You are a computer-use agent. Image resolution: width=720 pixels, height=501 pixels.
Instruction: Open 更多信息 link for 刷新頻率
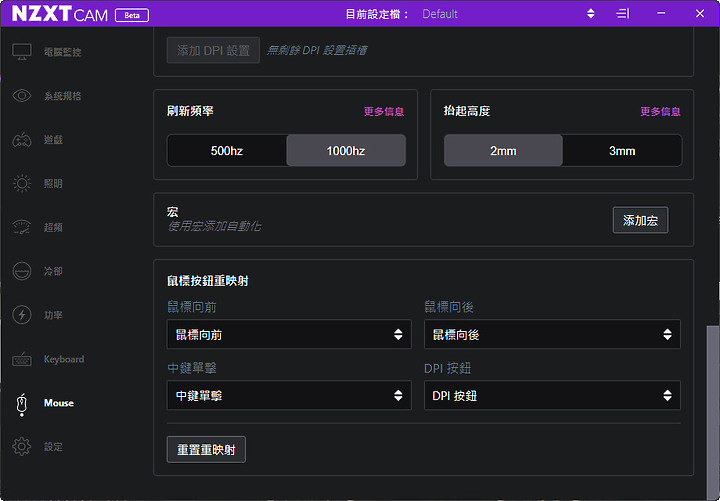click(x=384, y=111)
